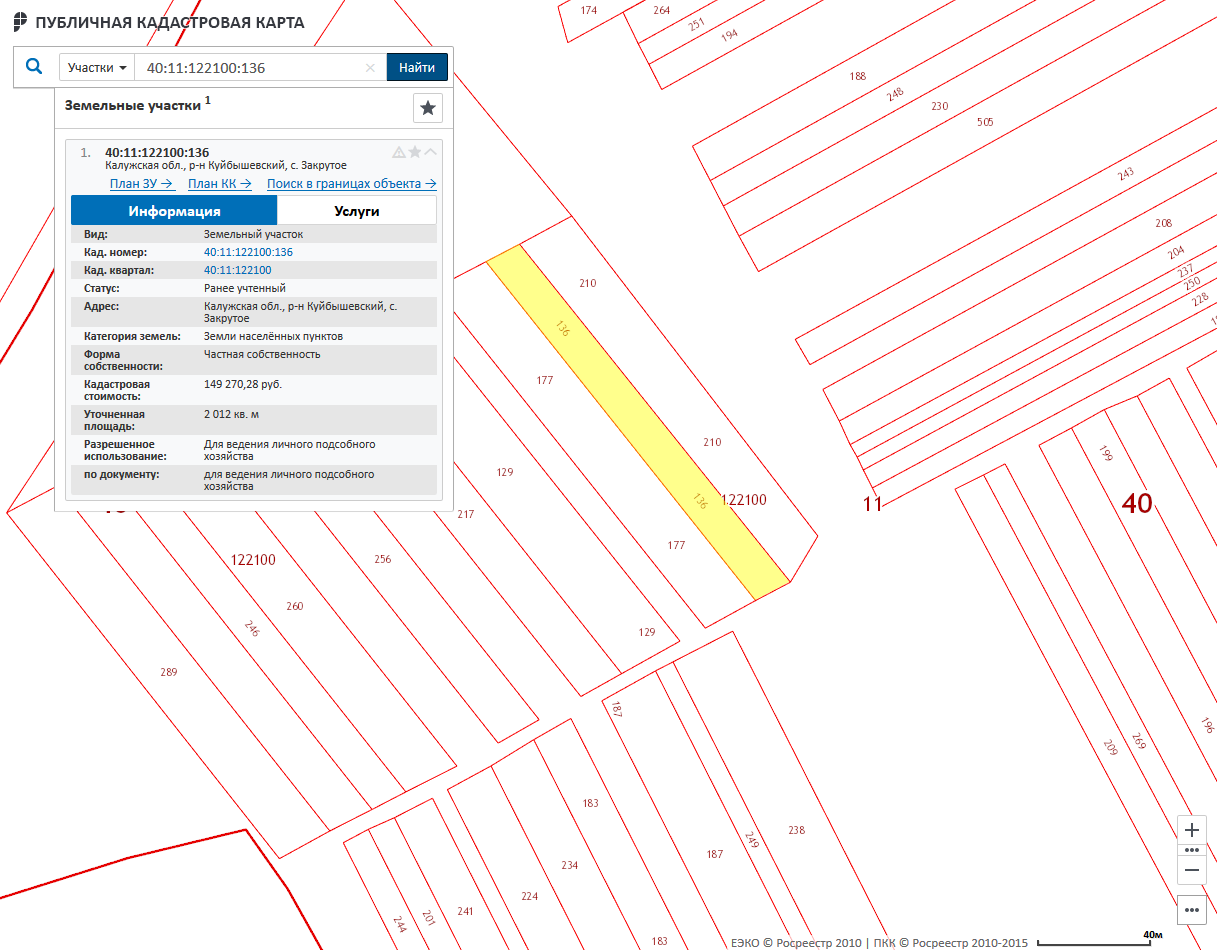Click the value Частная собственность
The height and width of the screenshot is (950, 1217).
[262, 354]
